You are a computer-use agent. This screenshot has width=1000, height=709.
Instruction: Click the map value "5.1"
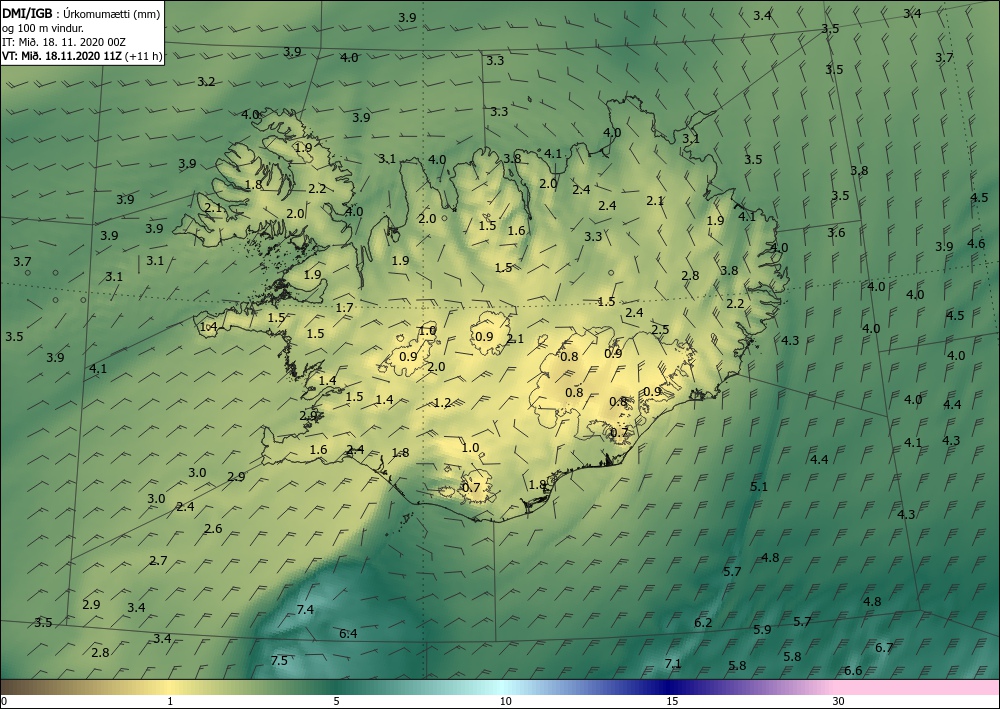759,486
